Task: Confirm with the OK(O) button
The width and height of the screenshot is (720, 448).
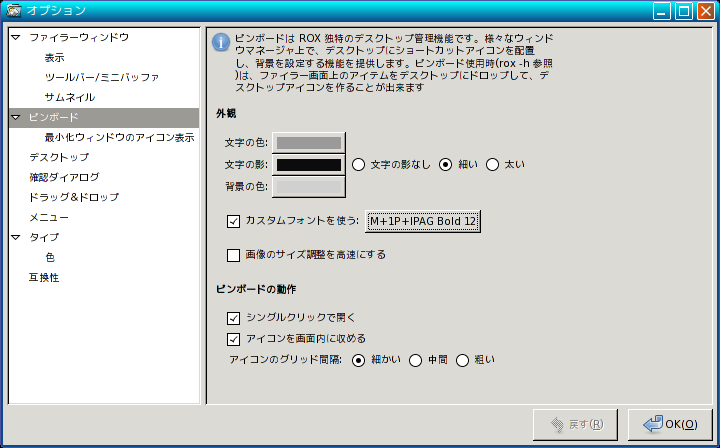Action: [670, 425]
